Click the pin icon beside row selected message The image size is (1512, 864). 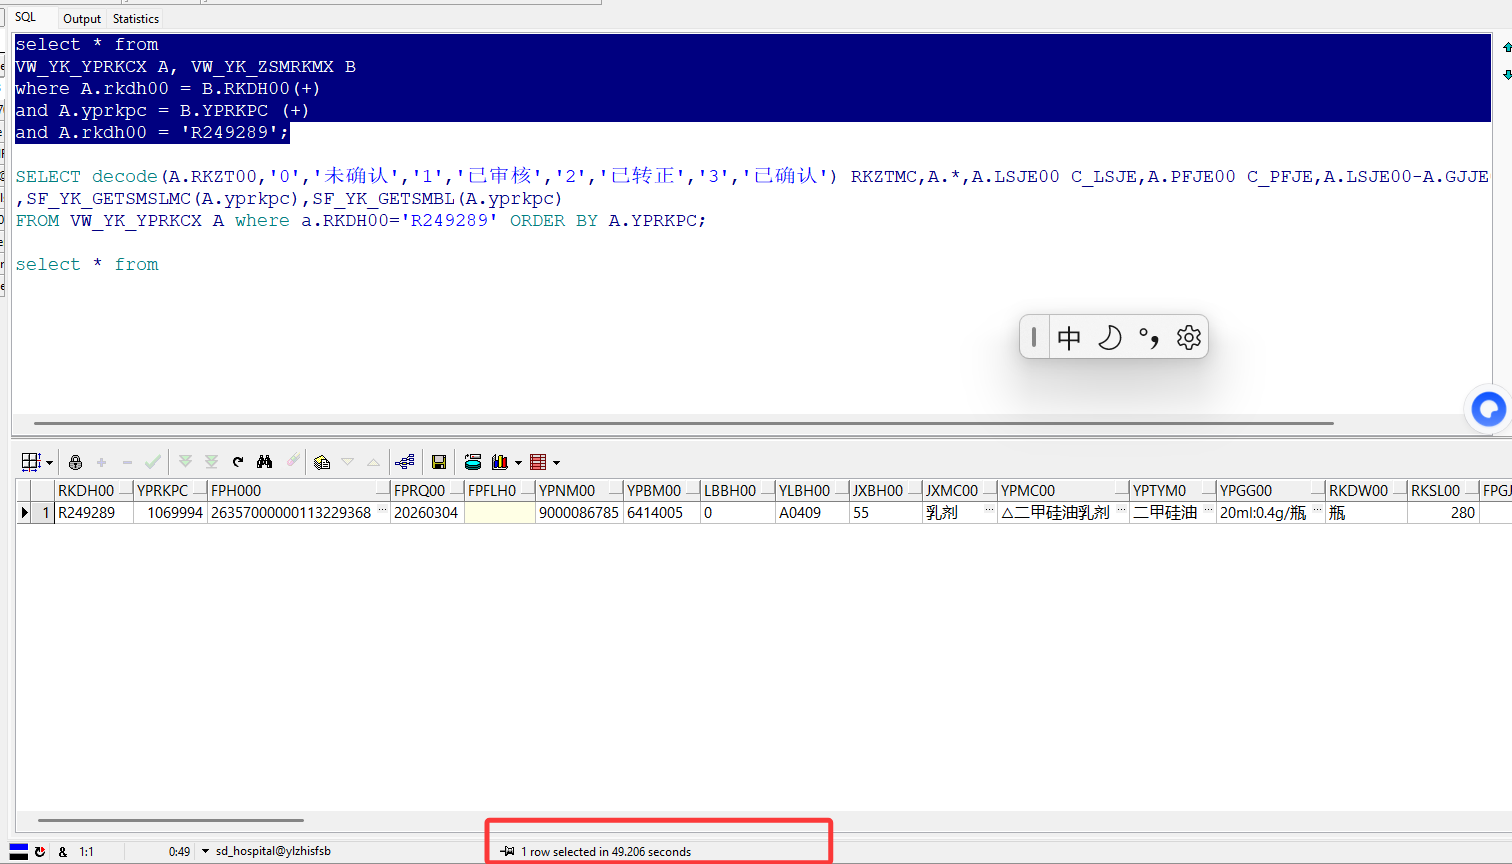pos(508,851)
